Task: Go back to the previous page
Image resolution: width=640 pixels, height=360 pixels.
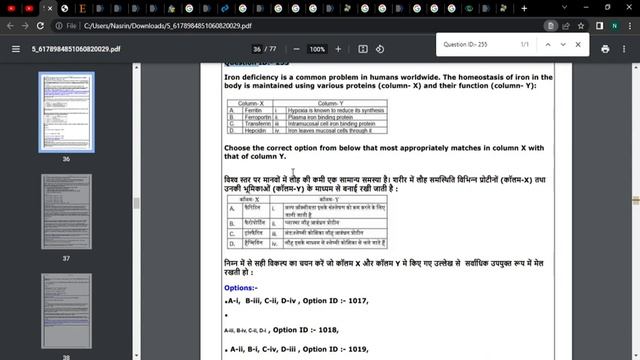Action: [10, 26]
